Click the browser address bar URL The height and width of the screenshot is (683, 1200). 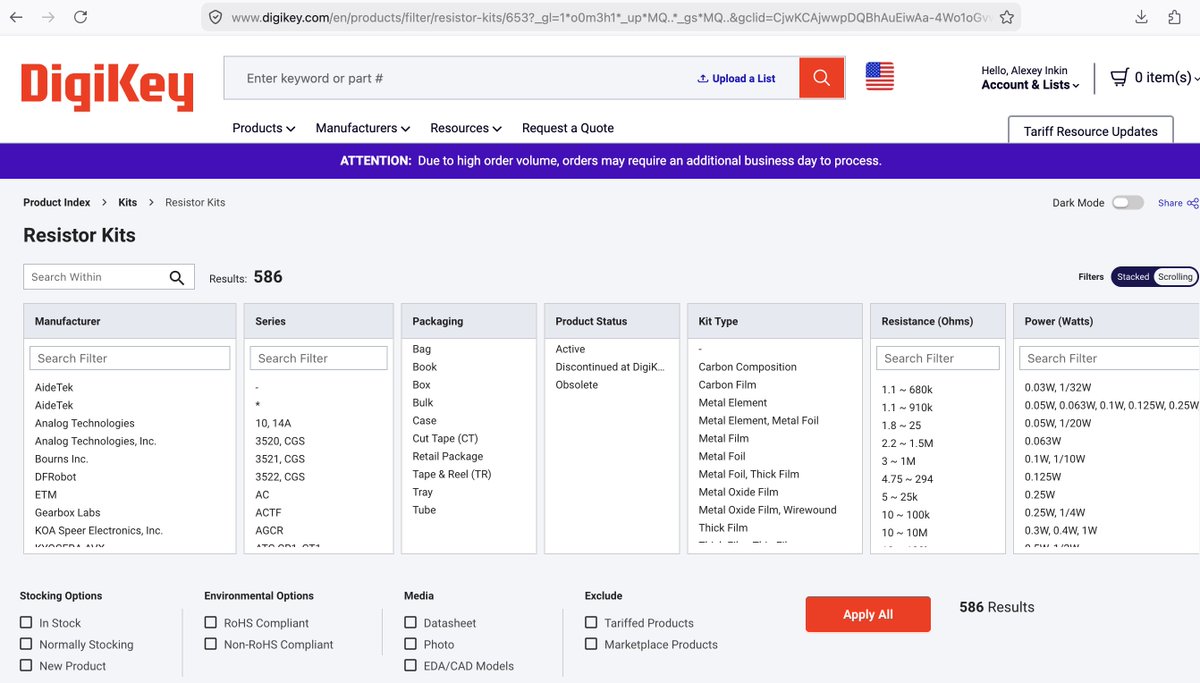[610, 17]
